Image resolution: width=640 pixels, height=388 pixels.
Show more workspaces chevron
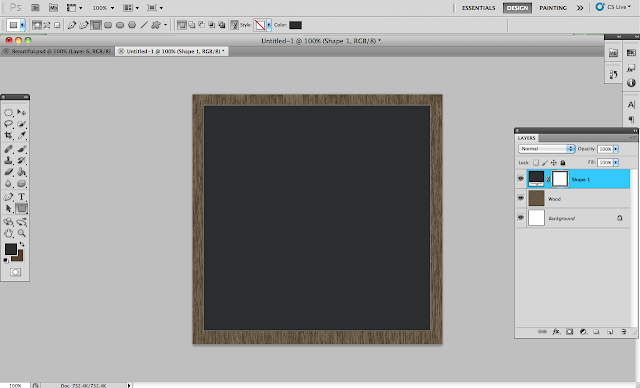coord(580,8)
